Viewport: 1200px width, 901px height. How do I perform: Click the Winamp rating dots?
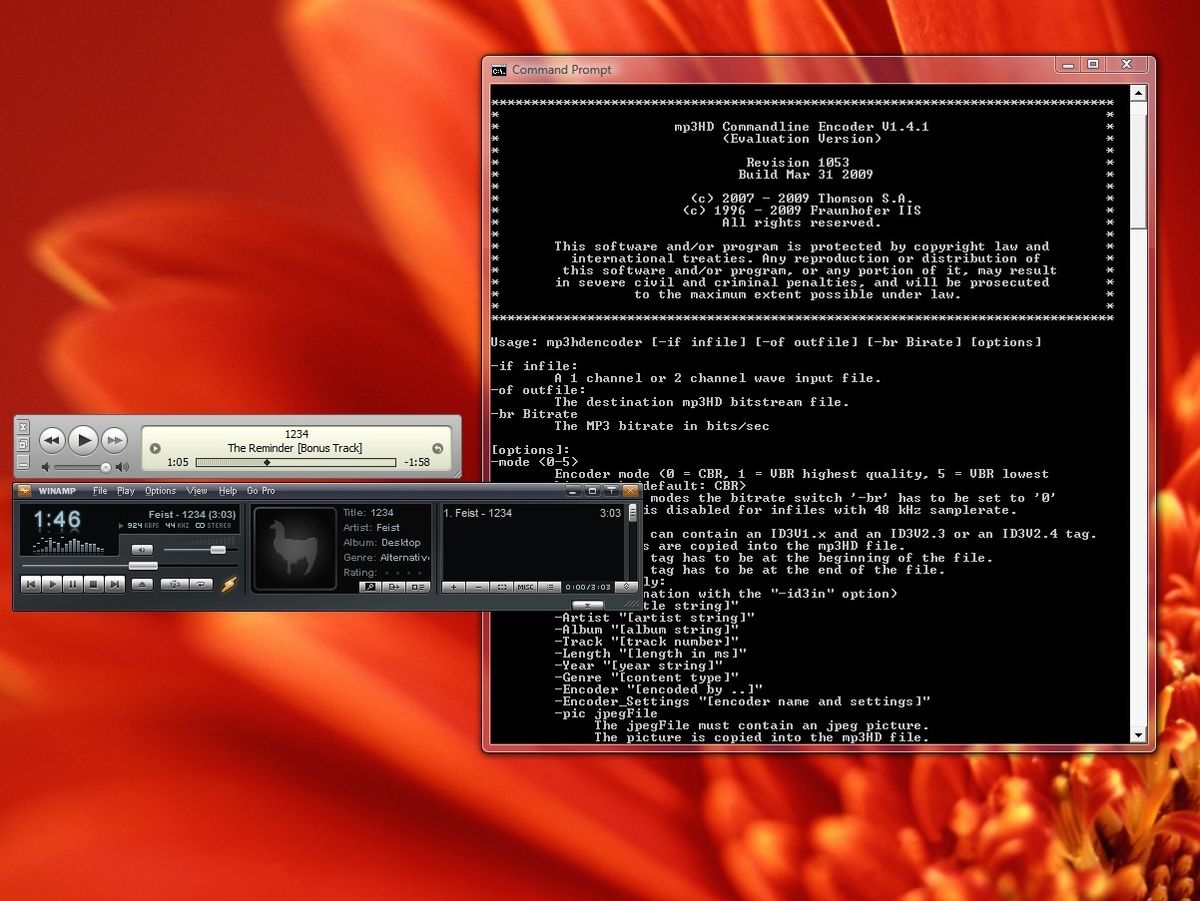(403, 573)
